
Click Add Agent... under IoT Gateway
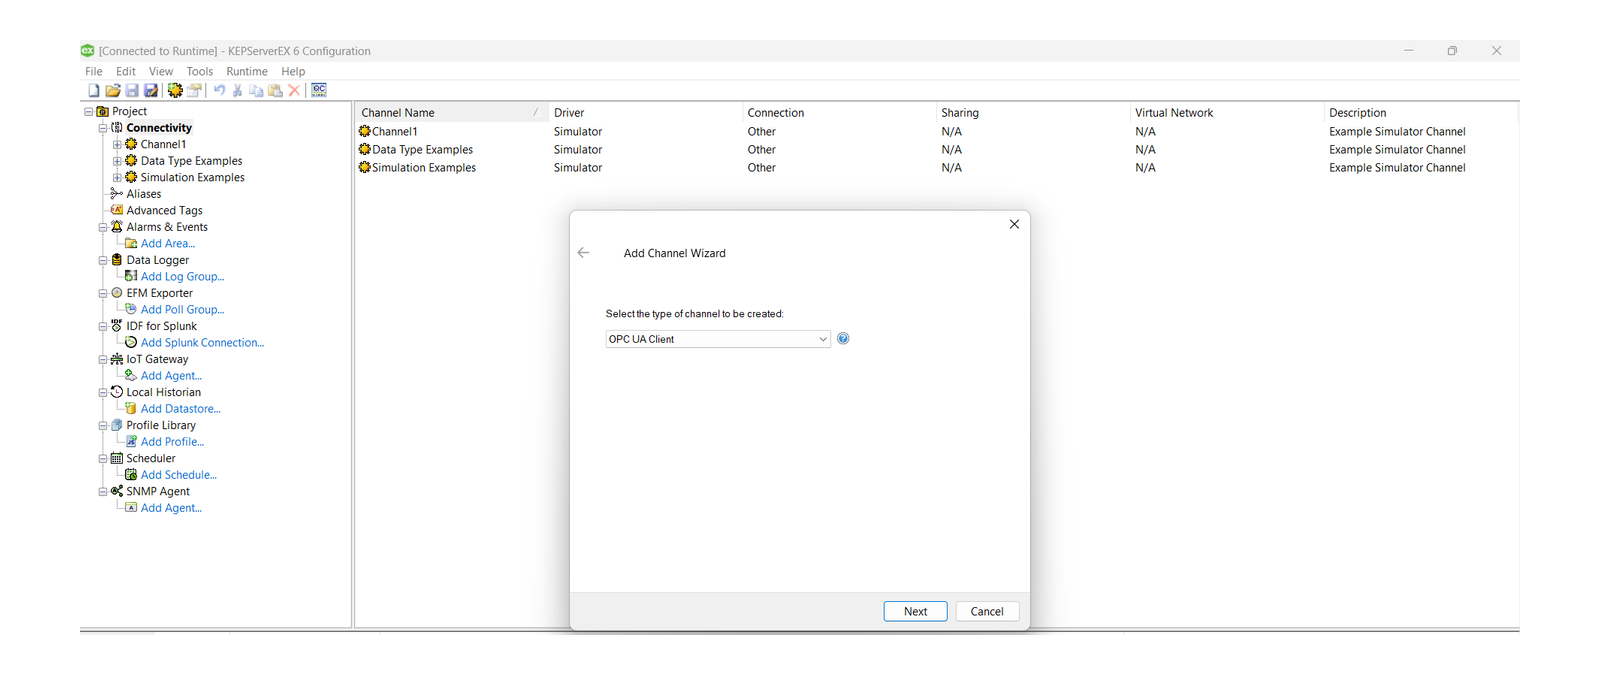click(171, 376)
